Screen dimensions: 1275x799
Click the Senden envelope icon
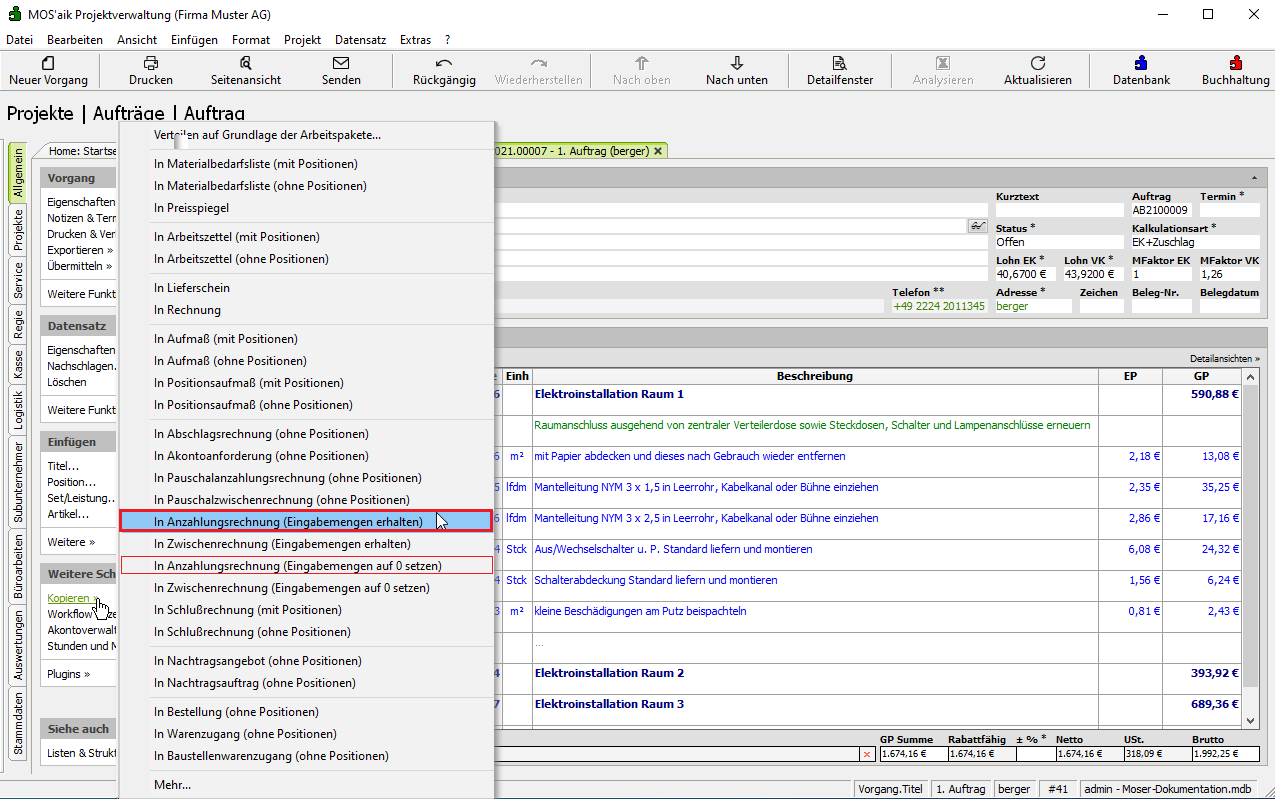pos(341,63)
